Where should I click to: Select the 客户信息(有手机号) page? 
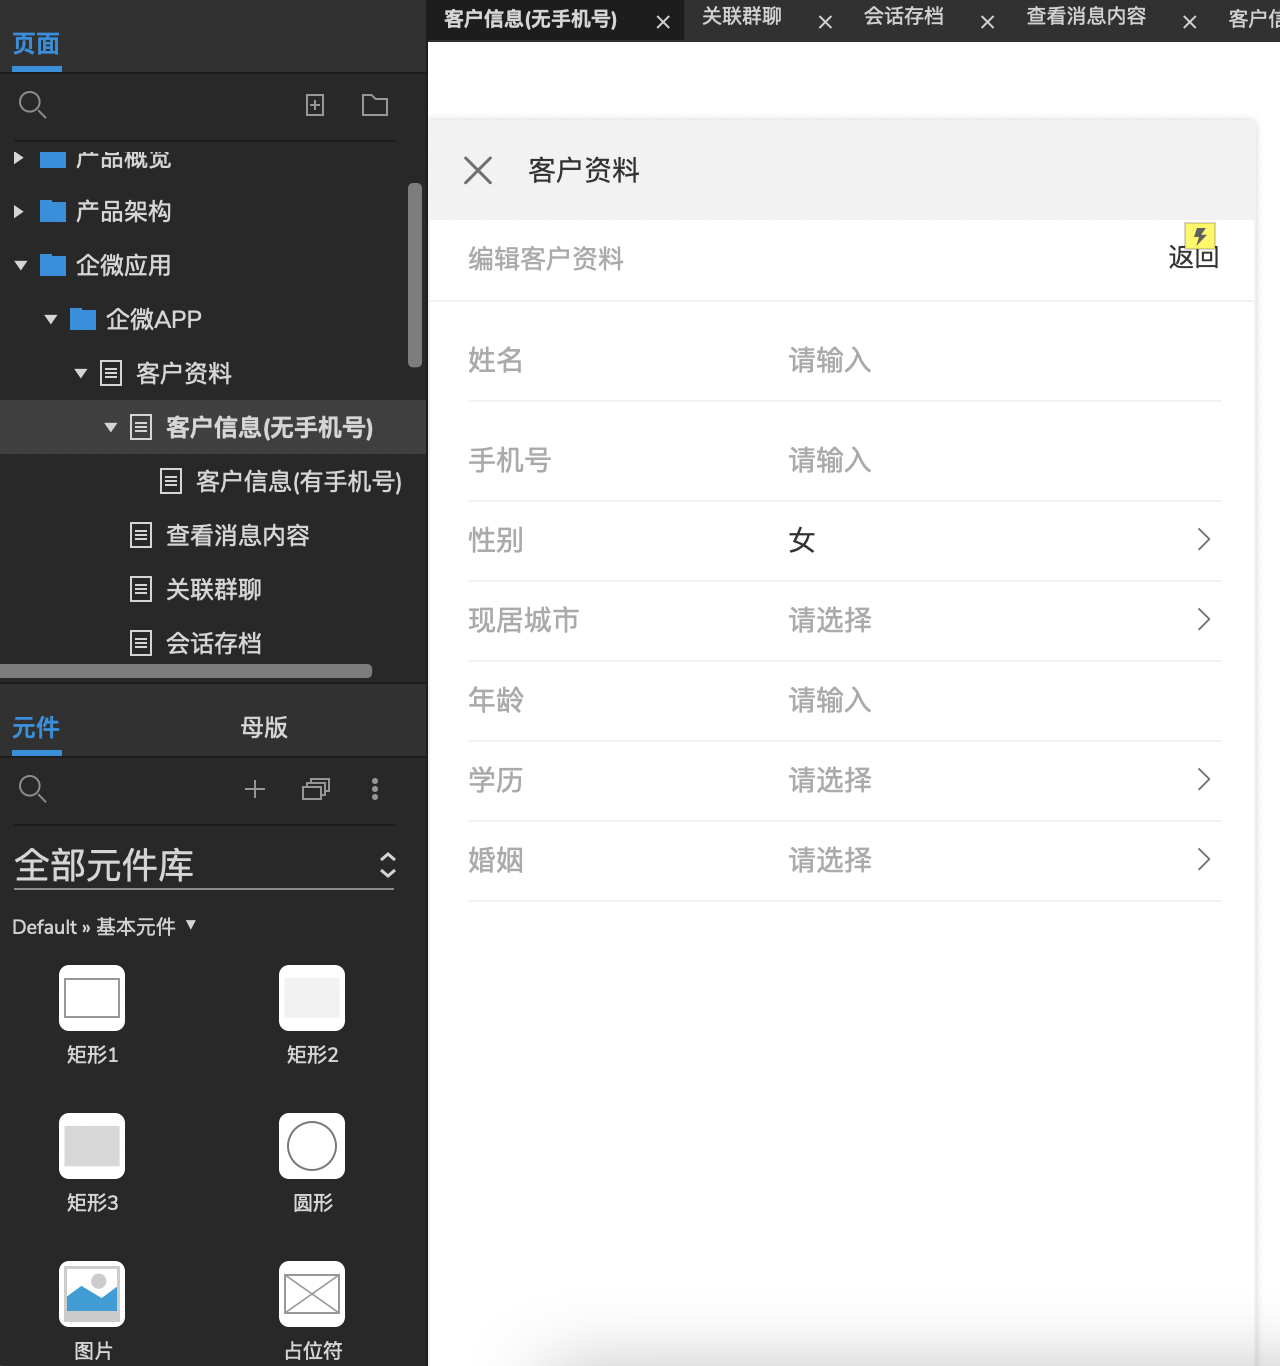[299, 481]
